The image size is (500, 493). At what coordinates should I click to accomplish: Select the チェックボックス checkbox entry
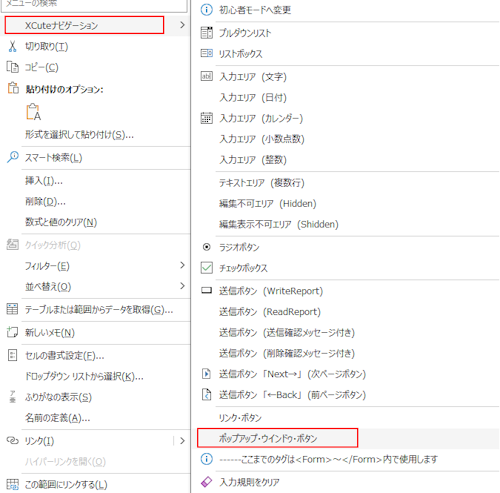[x=346, y=268]
